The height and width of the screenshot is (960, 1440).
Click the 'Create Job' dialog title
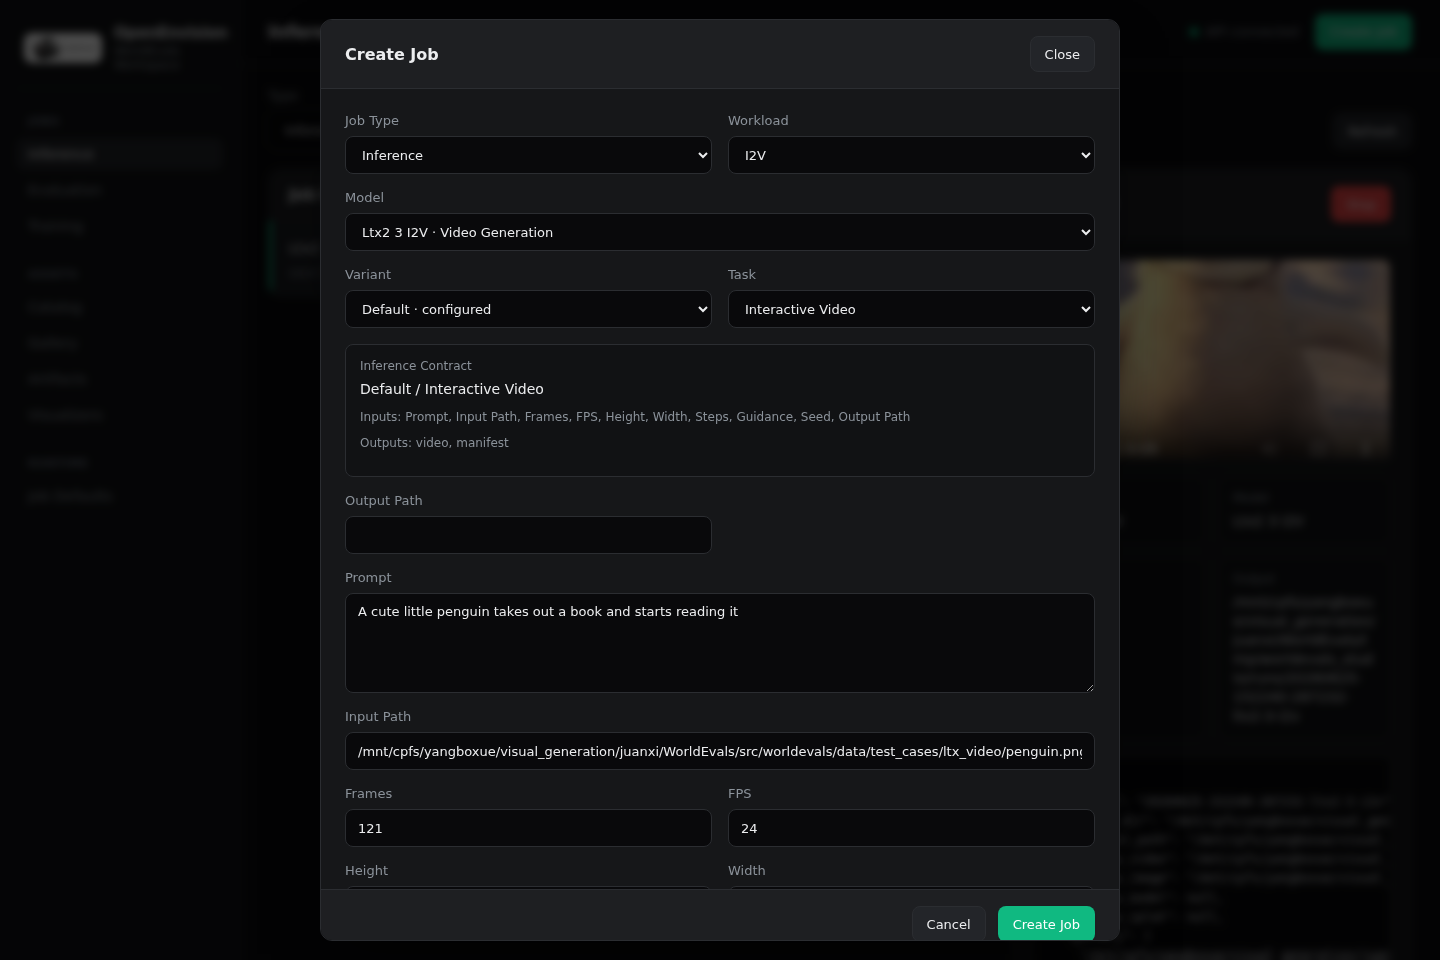click(392, 54)
